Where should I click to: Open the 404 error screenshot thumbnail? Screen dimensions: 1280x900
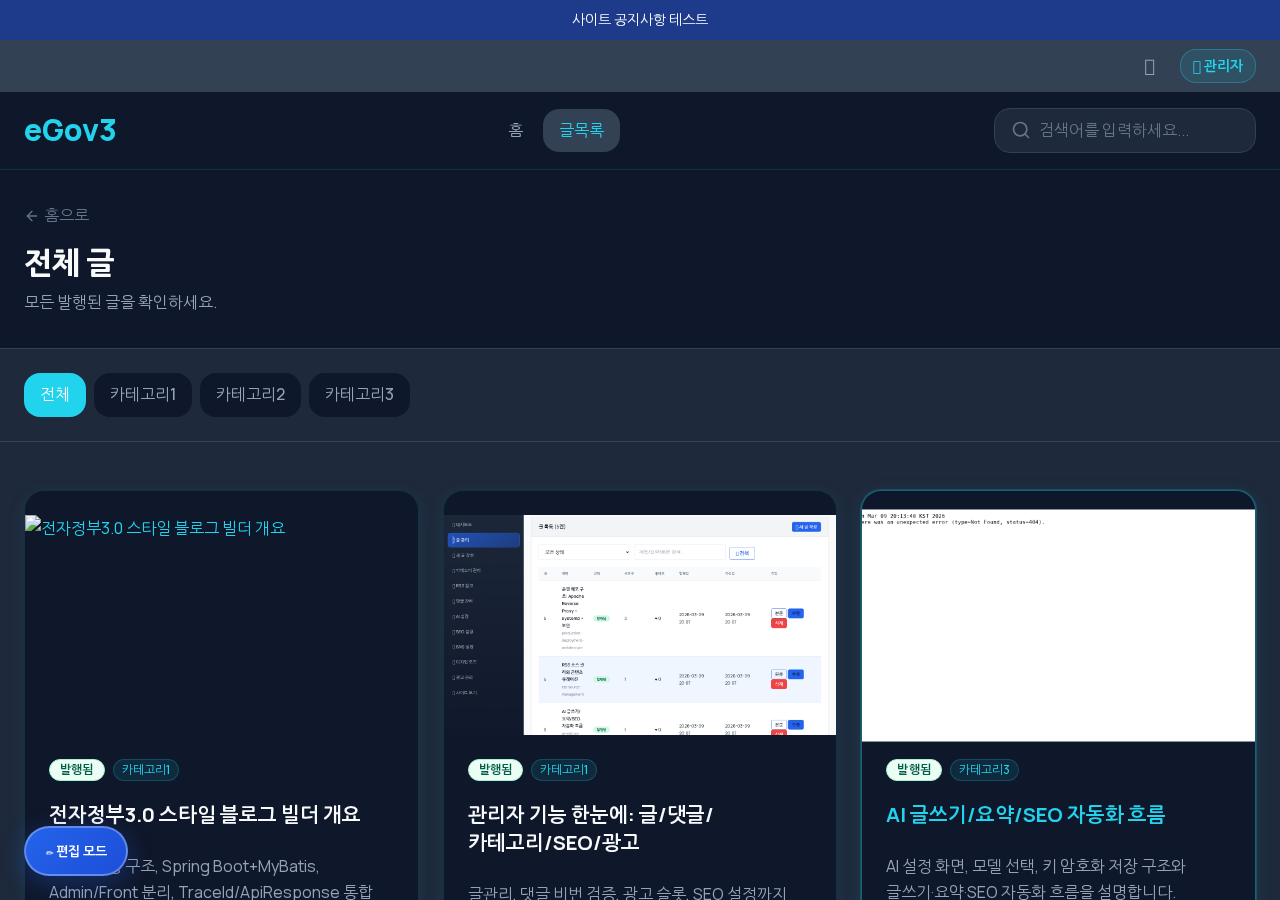1058,625
